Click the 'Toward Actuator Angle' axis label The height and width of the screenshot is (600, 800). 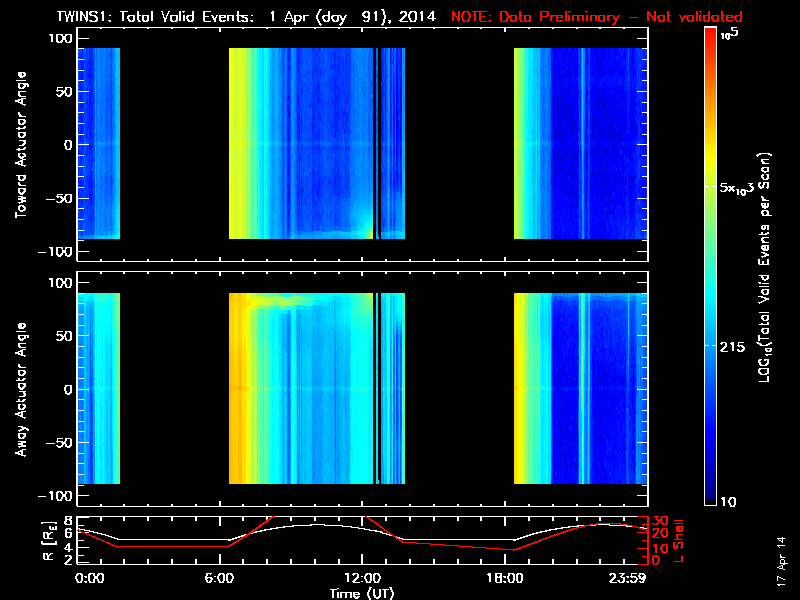(21, 145)
